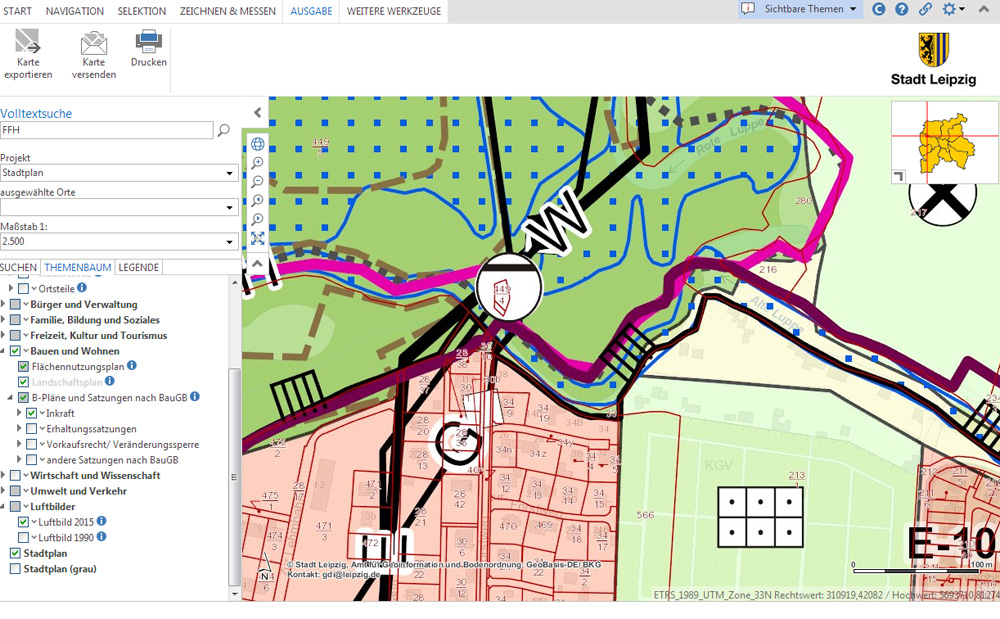1000x619 pixels.
Task: Switch to the LEGENDE tab
Action: tap(138, 268)
